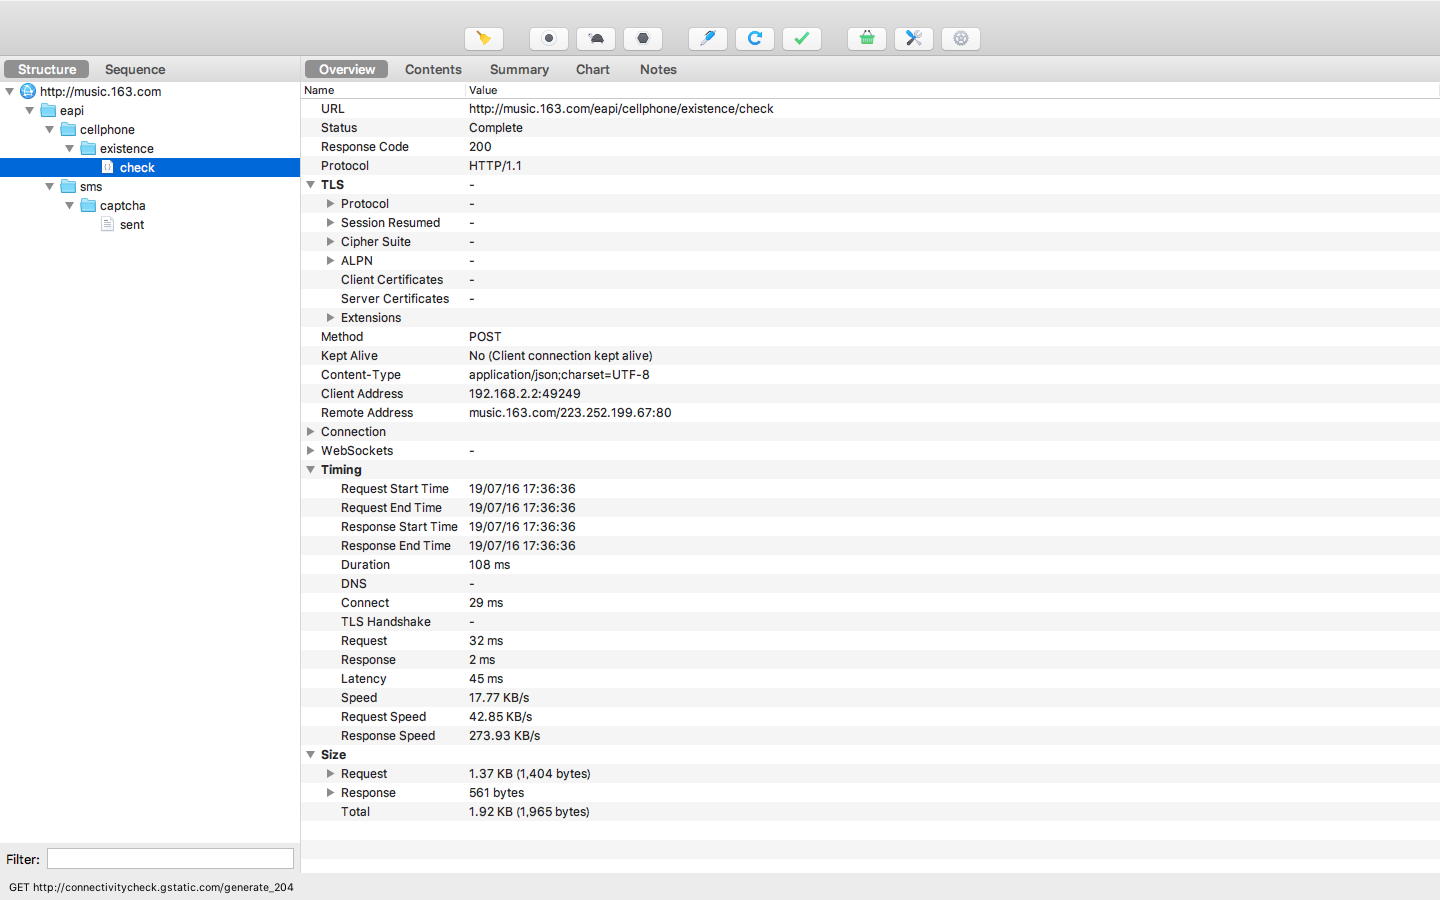This screenshot has width=1440, height=900.
Task: Start recording traffic with the record icon
Action: tap(548, 38)
